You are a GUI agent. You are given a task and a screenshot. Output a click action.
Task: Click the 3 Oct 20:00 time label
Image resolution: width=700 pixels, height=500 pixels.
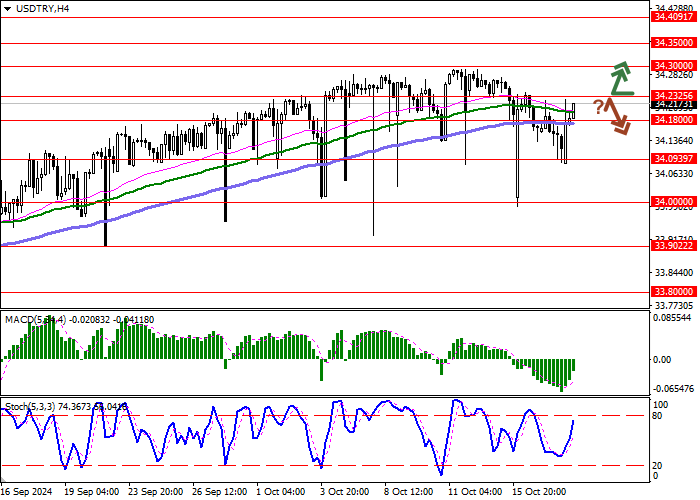pos(345,492)
